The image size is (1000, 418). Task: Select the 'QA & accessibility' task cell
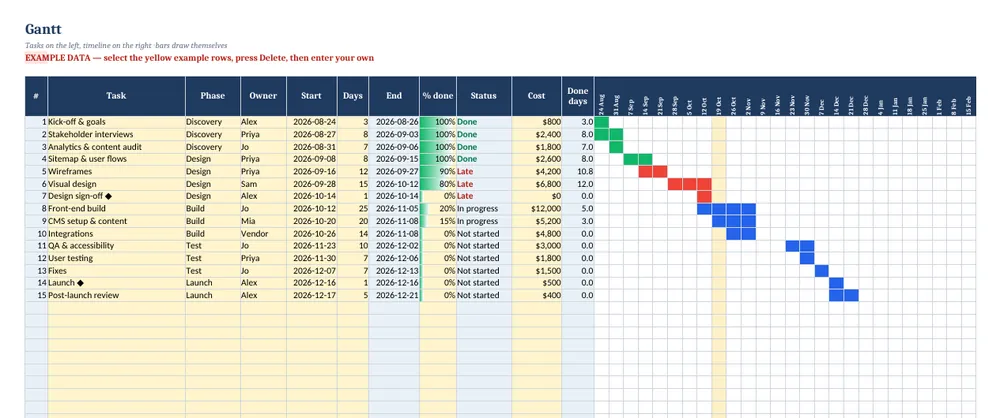click(x=116, y=246)
